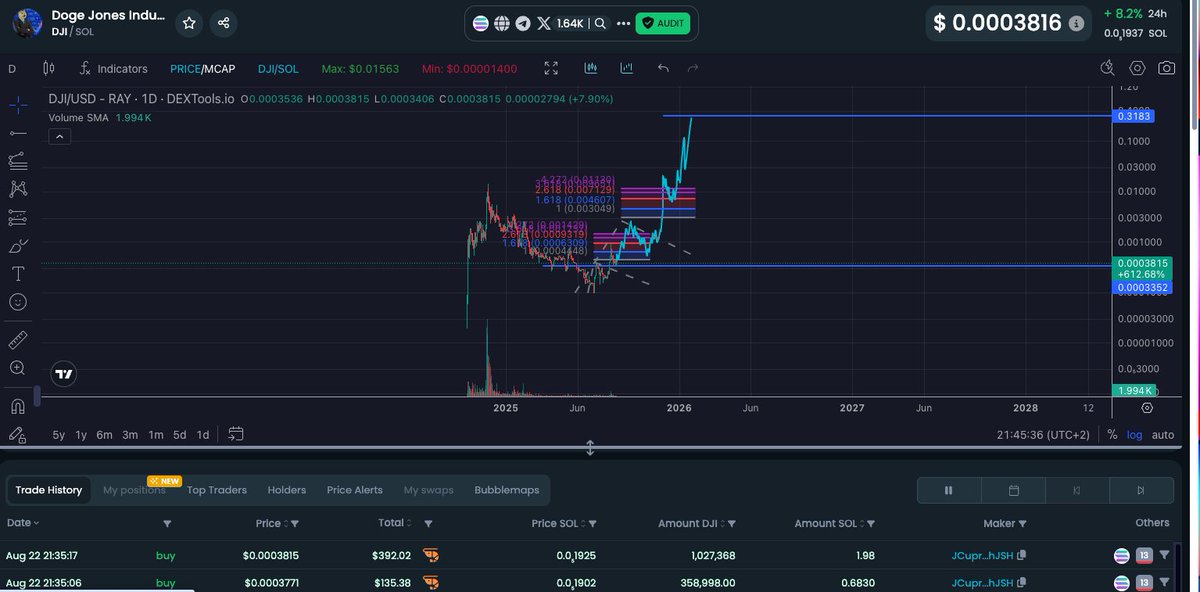Pause the live trade feed
Image resolution: width=1200 pixels, height=592 pixels.
coord(949,490)
